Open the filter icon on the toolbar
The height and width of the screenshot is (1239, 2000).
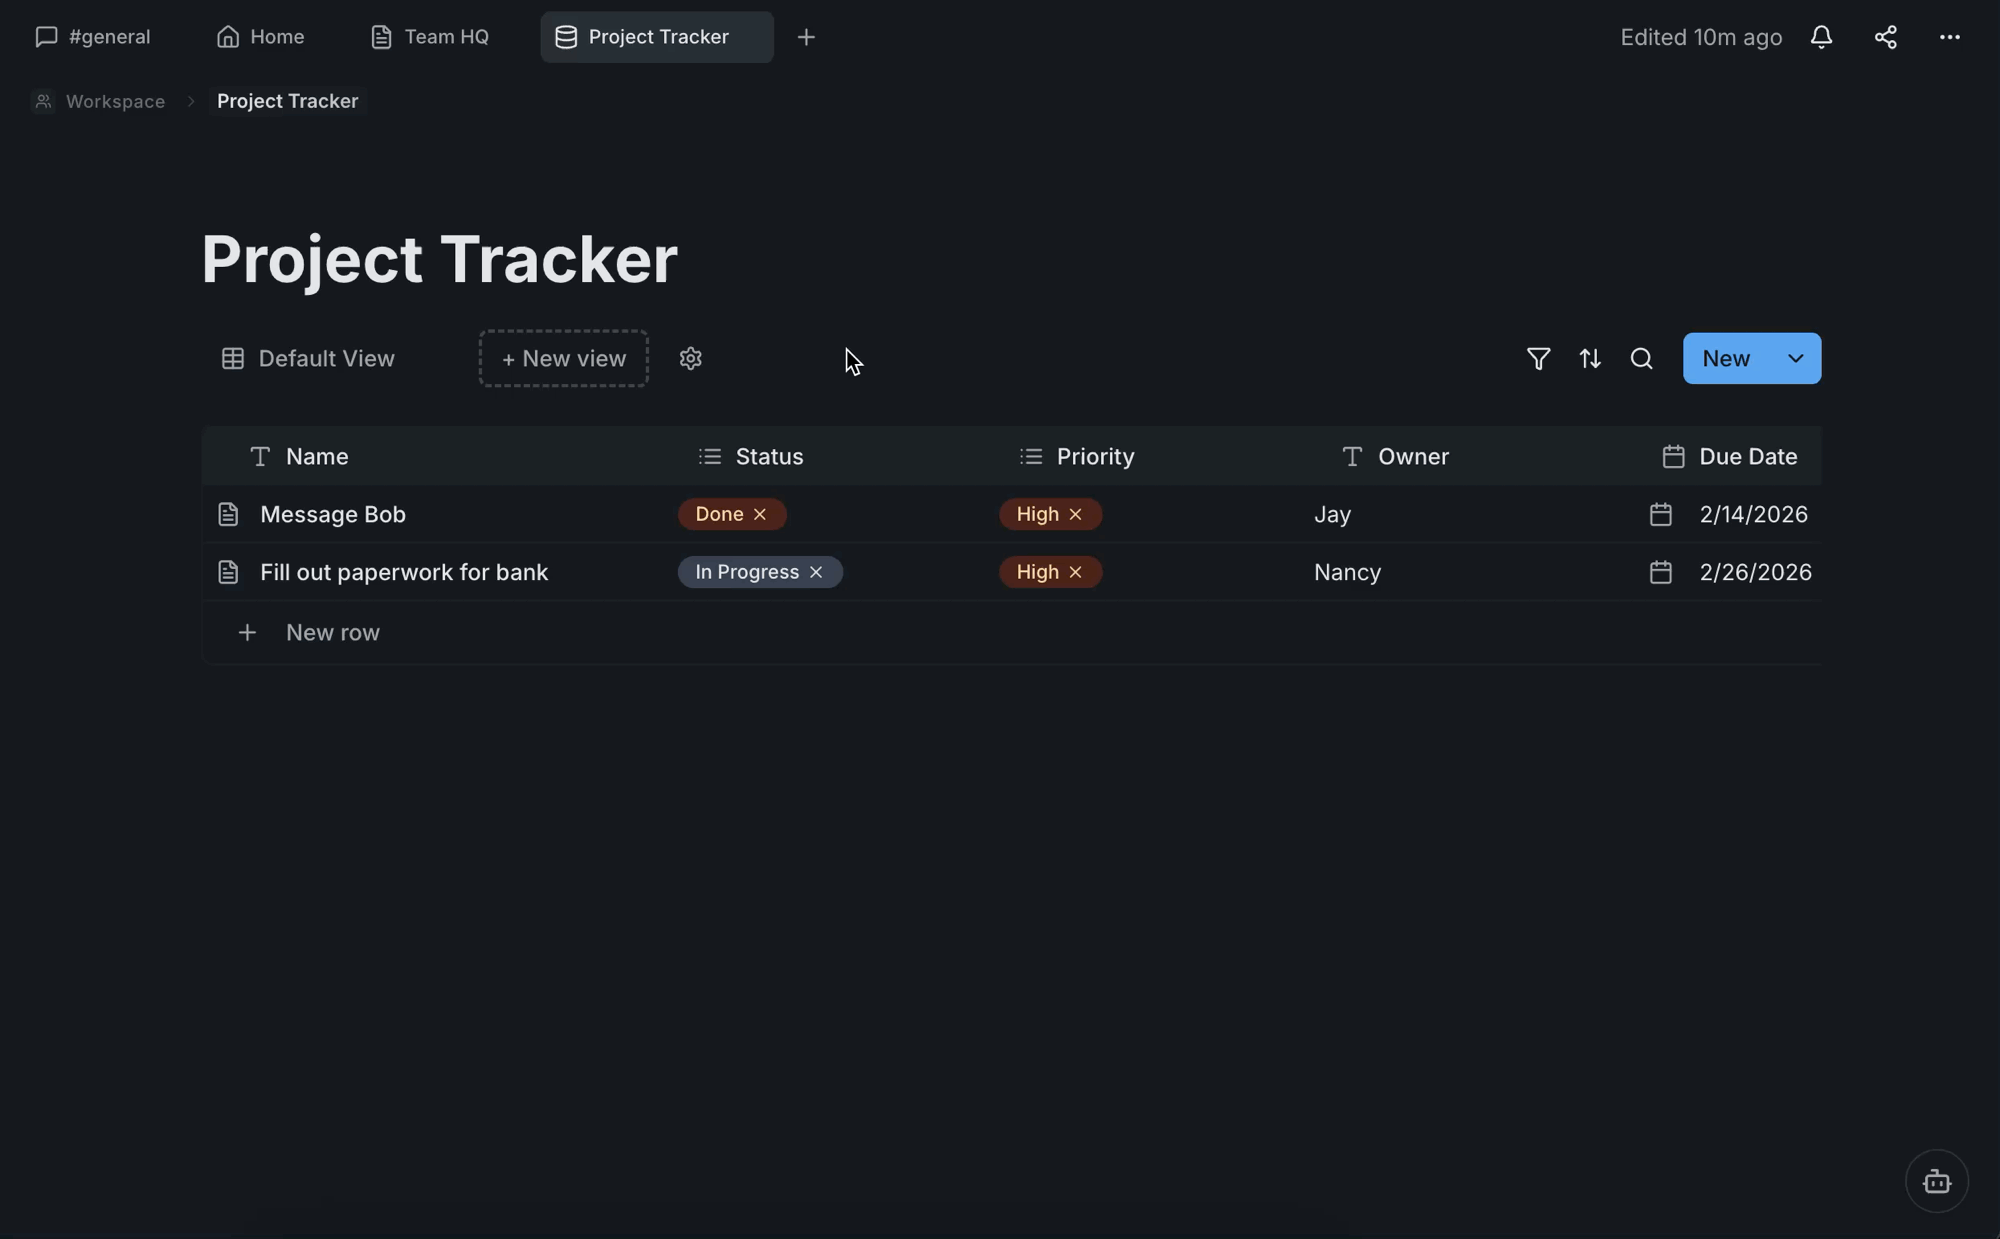click(x=1538, y=358)
